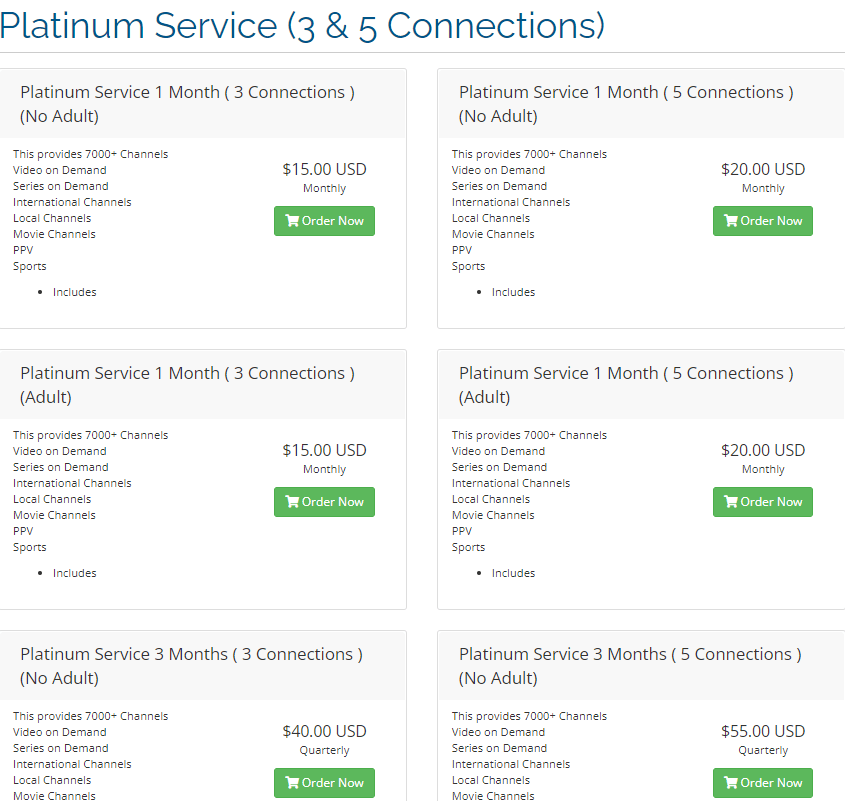Click the $40.00 USD Quarterly price
845x801 pixels.
coord(324,731)
